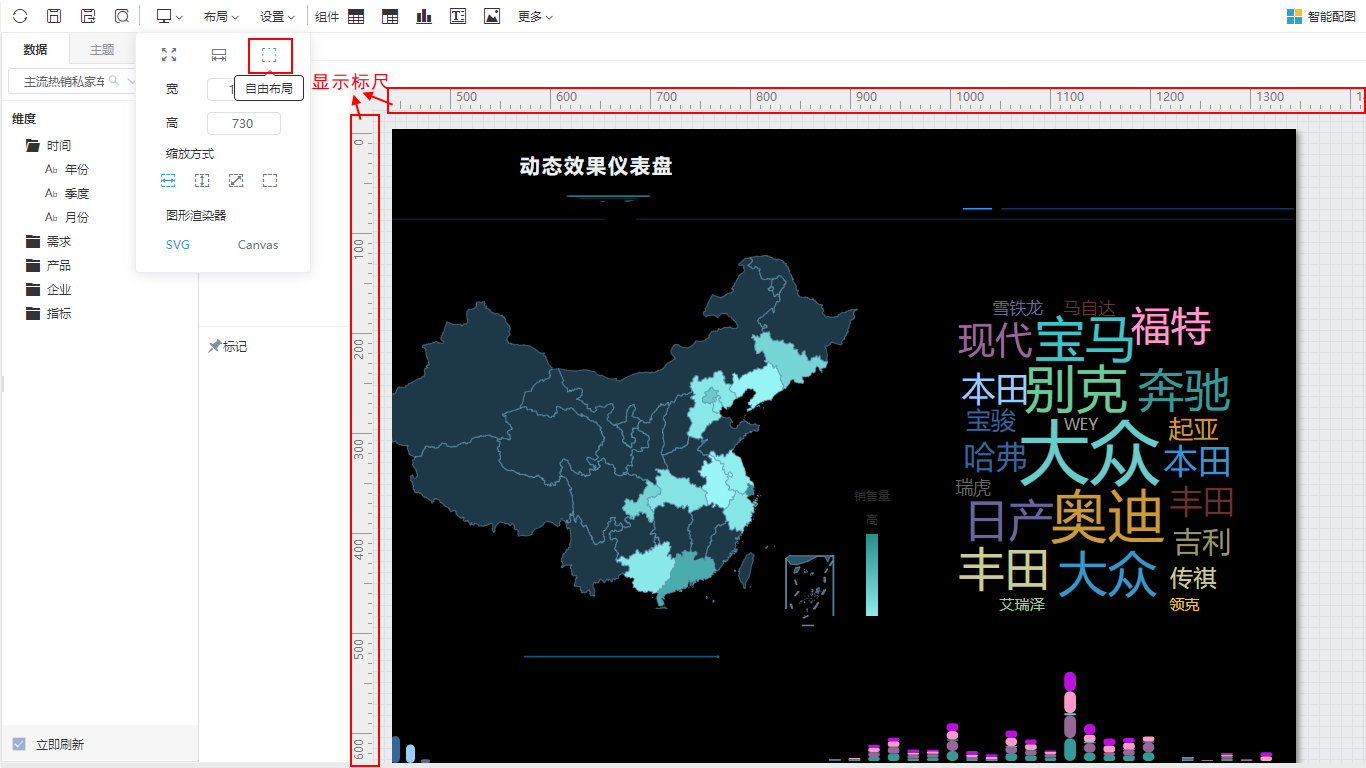Choose fit-height scaling mode icon

(x=202, y=181)
